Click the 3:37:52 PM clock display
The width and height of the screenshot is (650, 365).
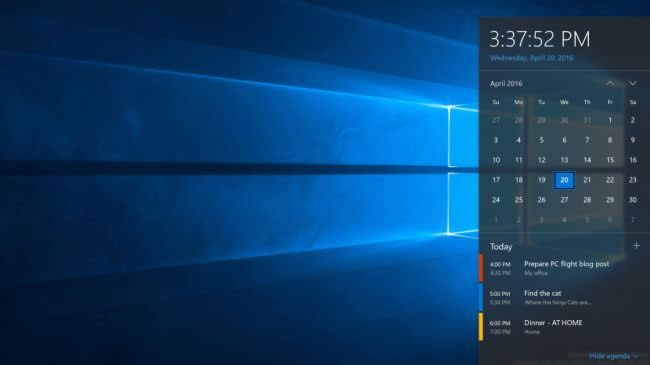pos(540,39)
